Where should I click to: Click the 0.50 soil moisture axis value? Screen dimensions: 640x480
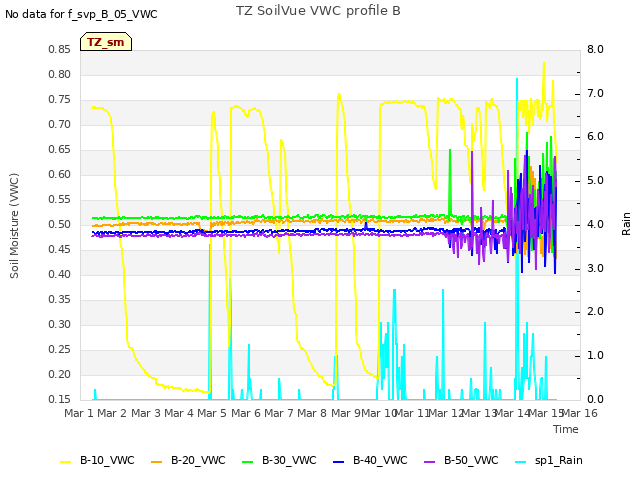[x=60, y=224]
